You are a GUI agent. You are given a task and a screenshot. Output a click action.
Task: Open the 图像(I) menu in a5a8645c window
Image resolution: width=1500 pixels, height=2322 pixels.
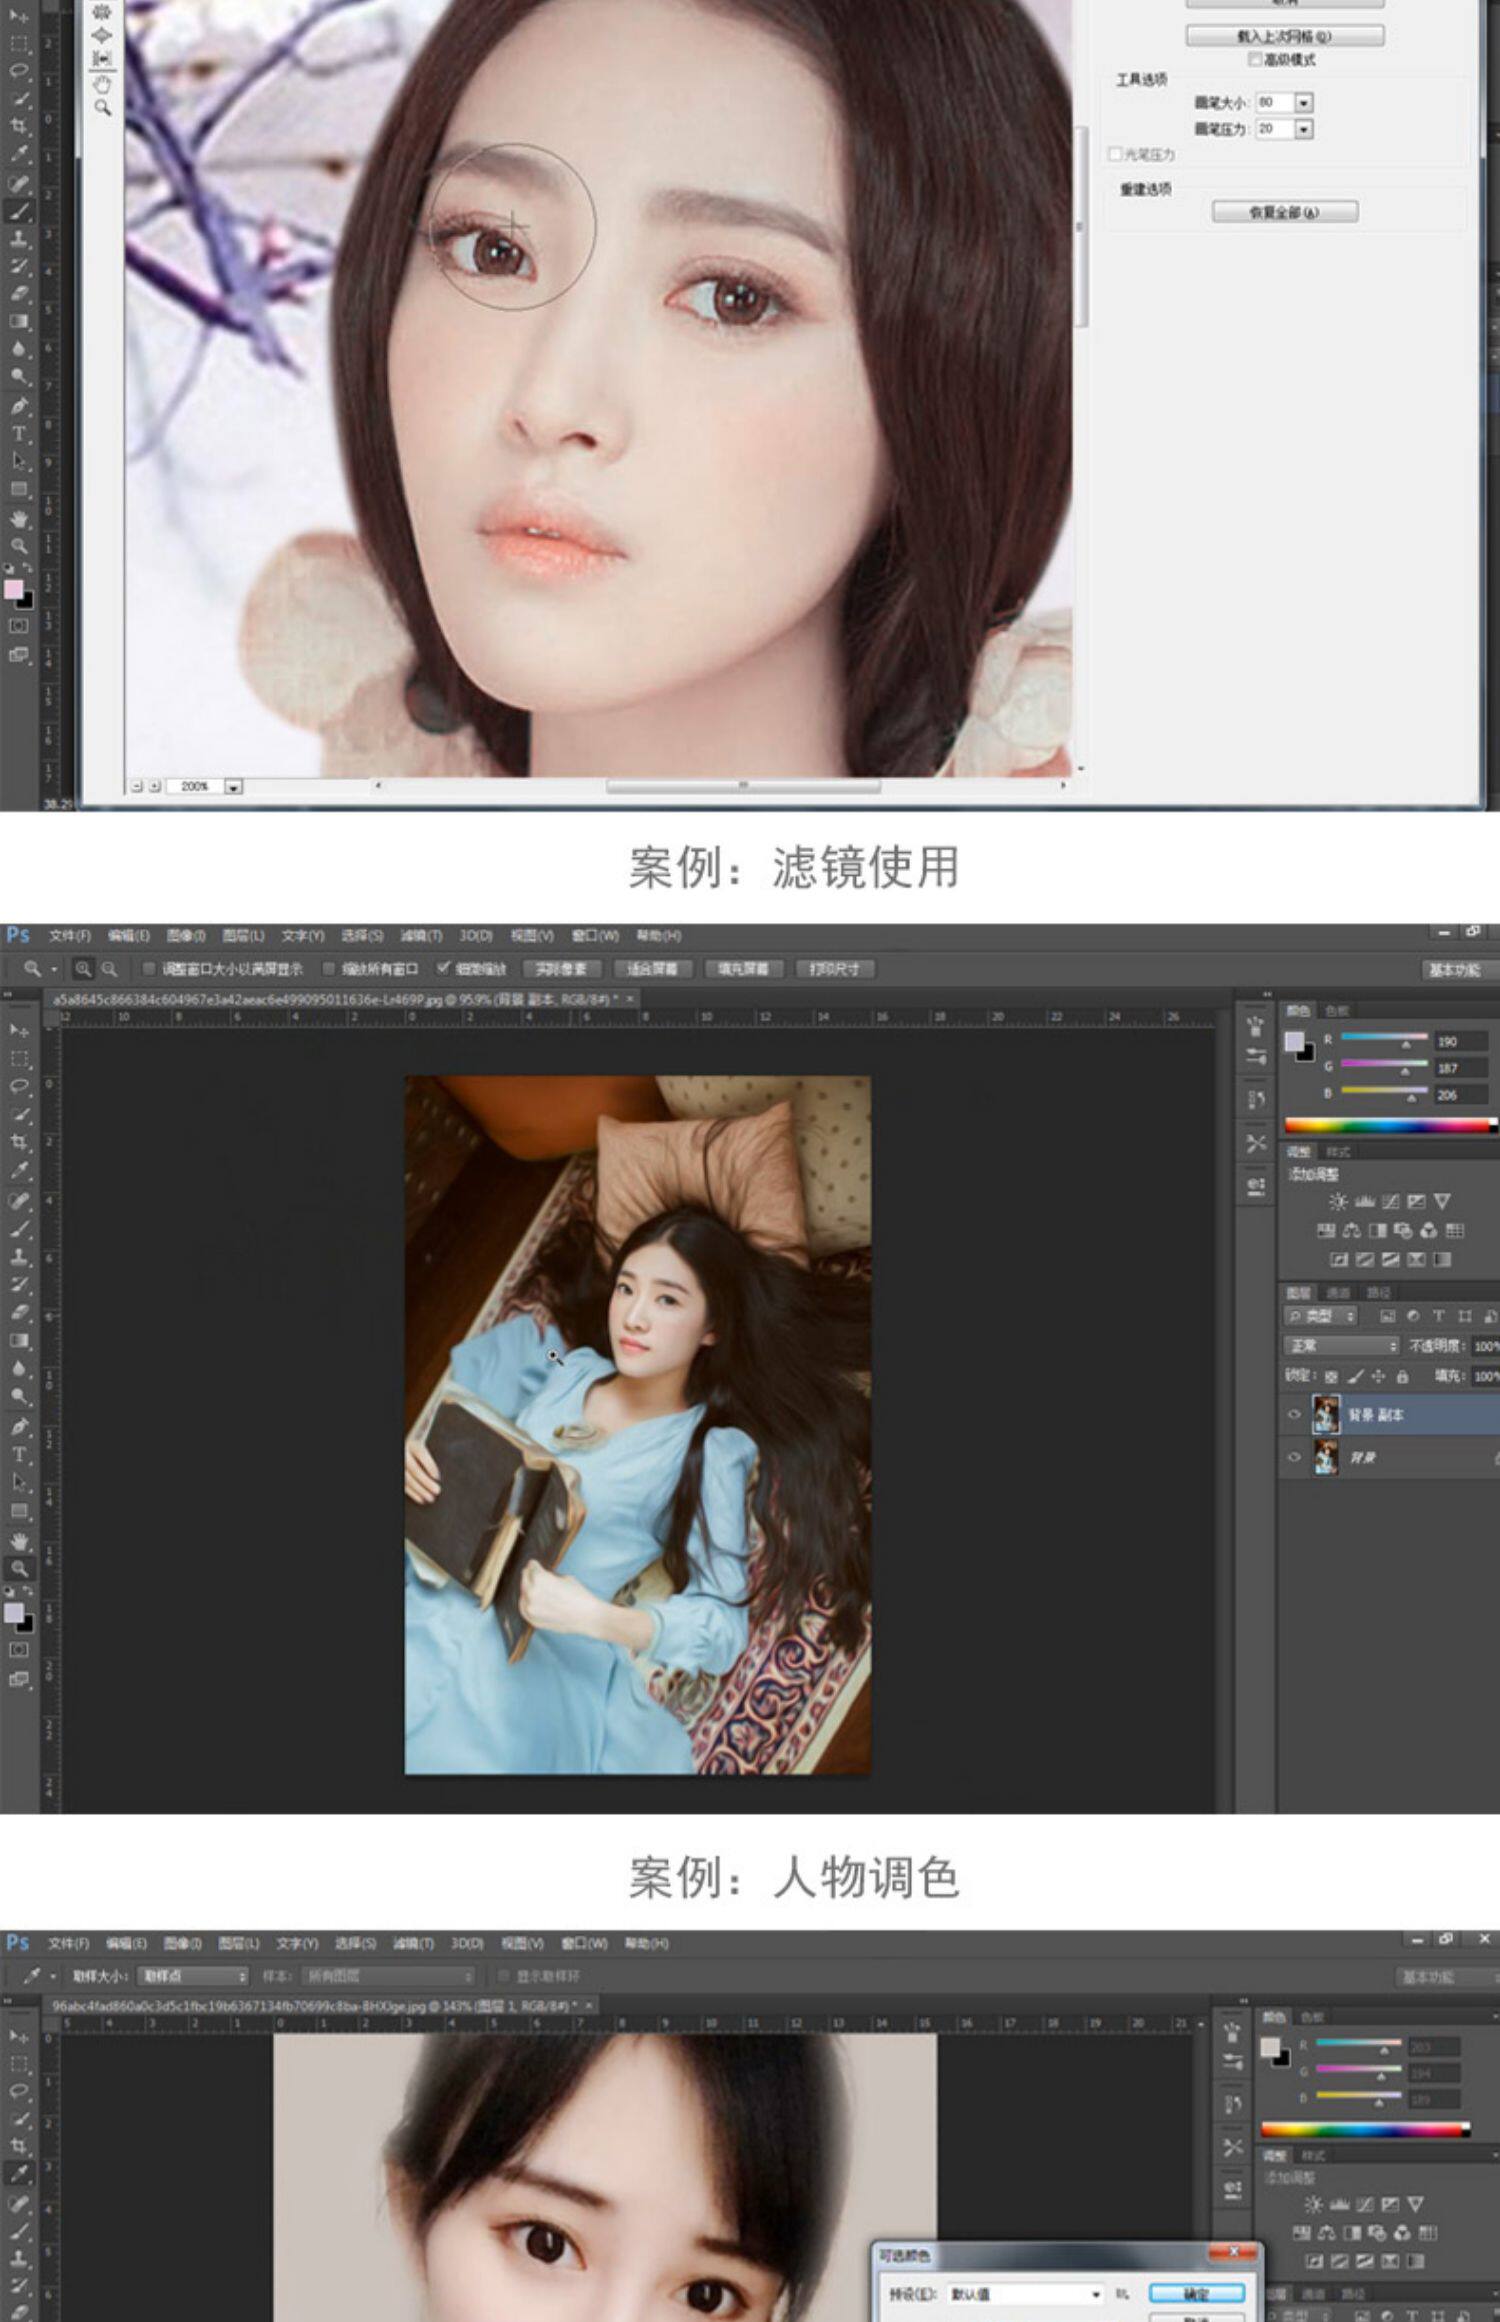coord(186,935)
